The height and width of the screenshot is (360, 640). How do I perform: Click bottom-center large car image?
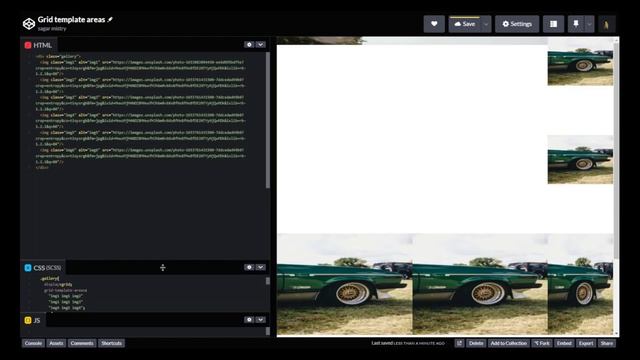(480, 284)
